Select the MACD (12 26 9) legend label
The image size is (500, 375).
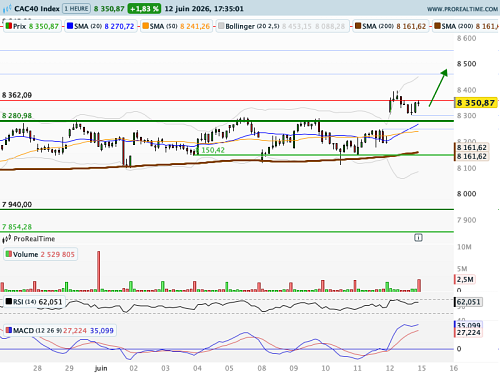point(37,331)
